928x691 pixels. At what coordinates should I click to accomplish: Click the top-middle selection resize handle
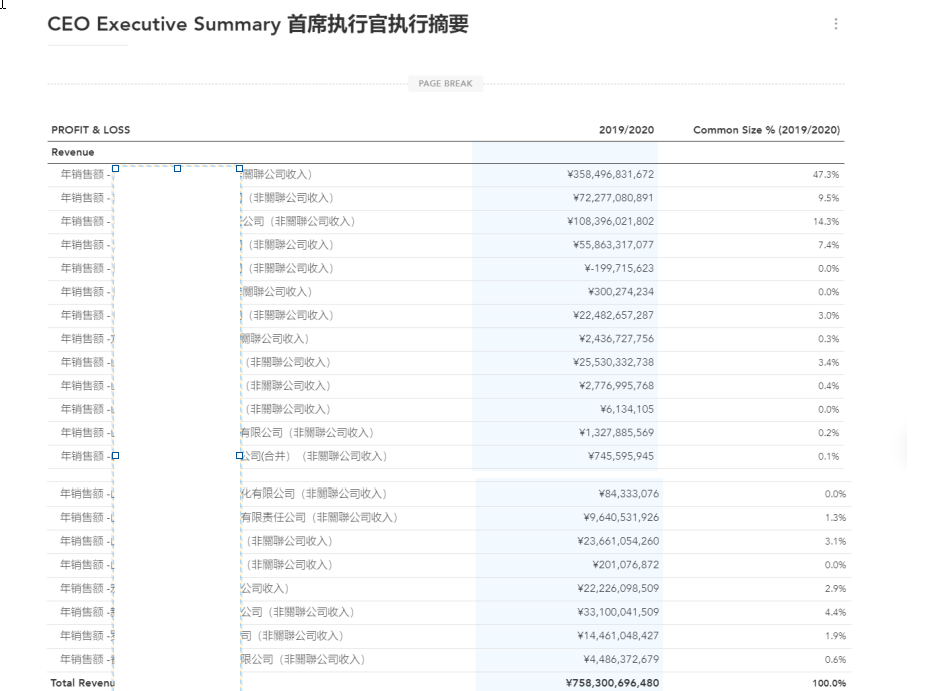177,169
